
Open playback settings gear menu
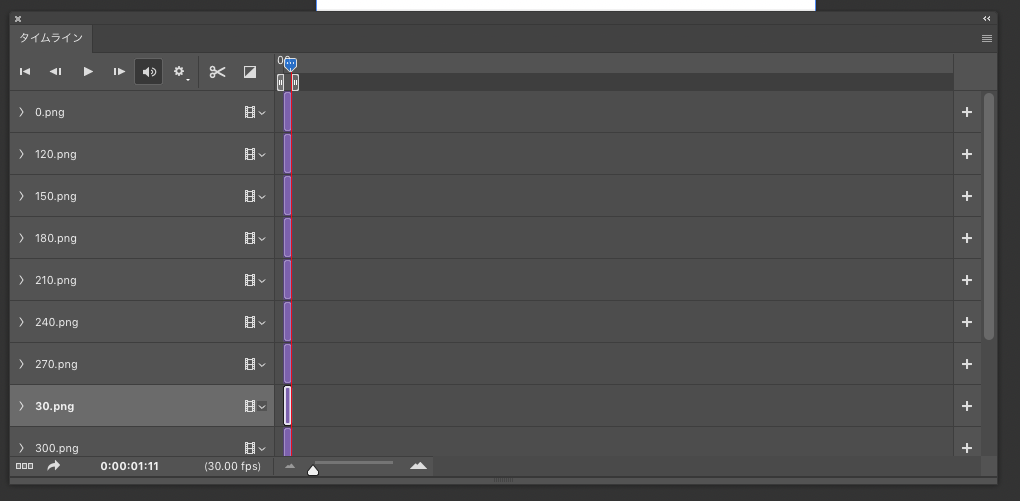pyautogui.click(x=180, y=72)
